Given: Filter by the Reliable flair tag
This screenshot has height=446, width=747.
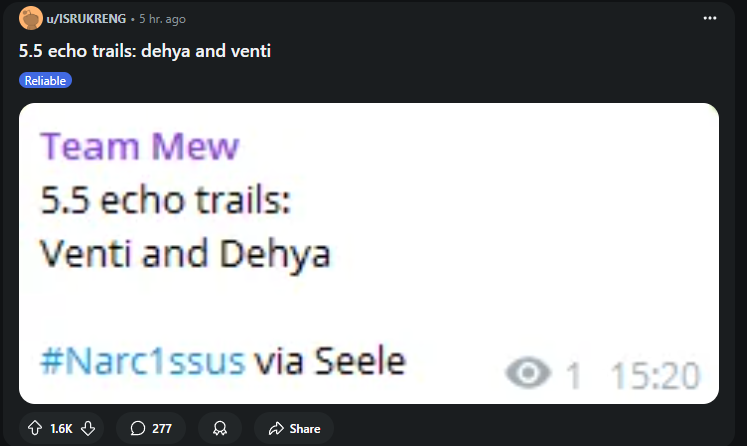Looking at the screenshot, I should (46, 80).
